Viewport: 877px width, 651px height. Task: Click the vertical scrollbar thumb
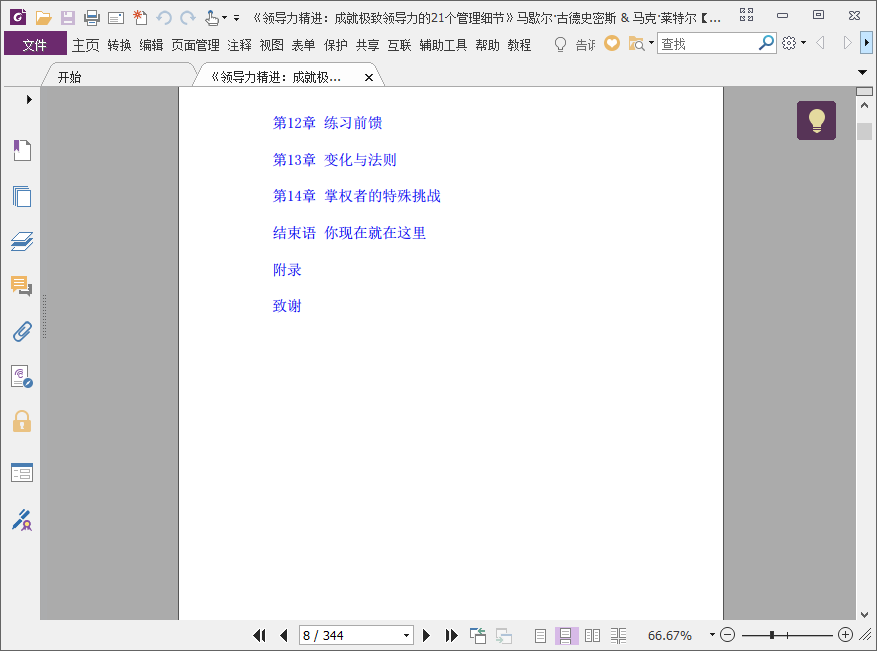[x=864, y=131]
